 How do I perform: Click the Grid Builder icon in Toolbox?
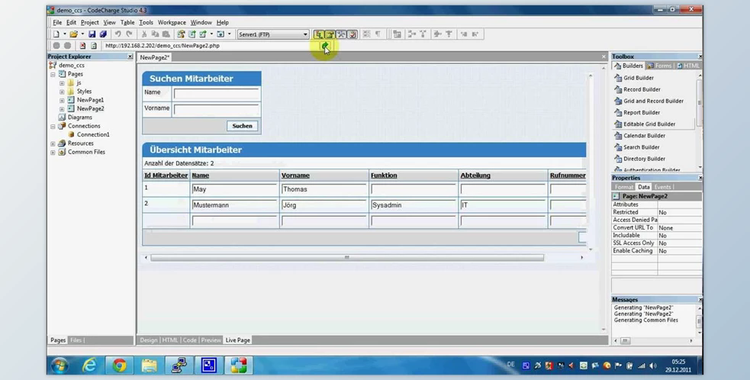pyautogui.click(x=618, y=78)
